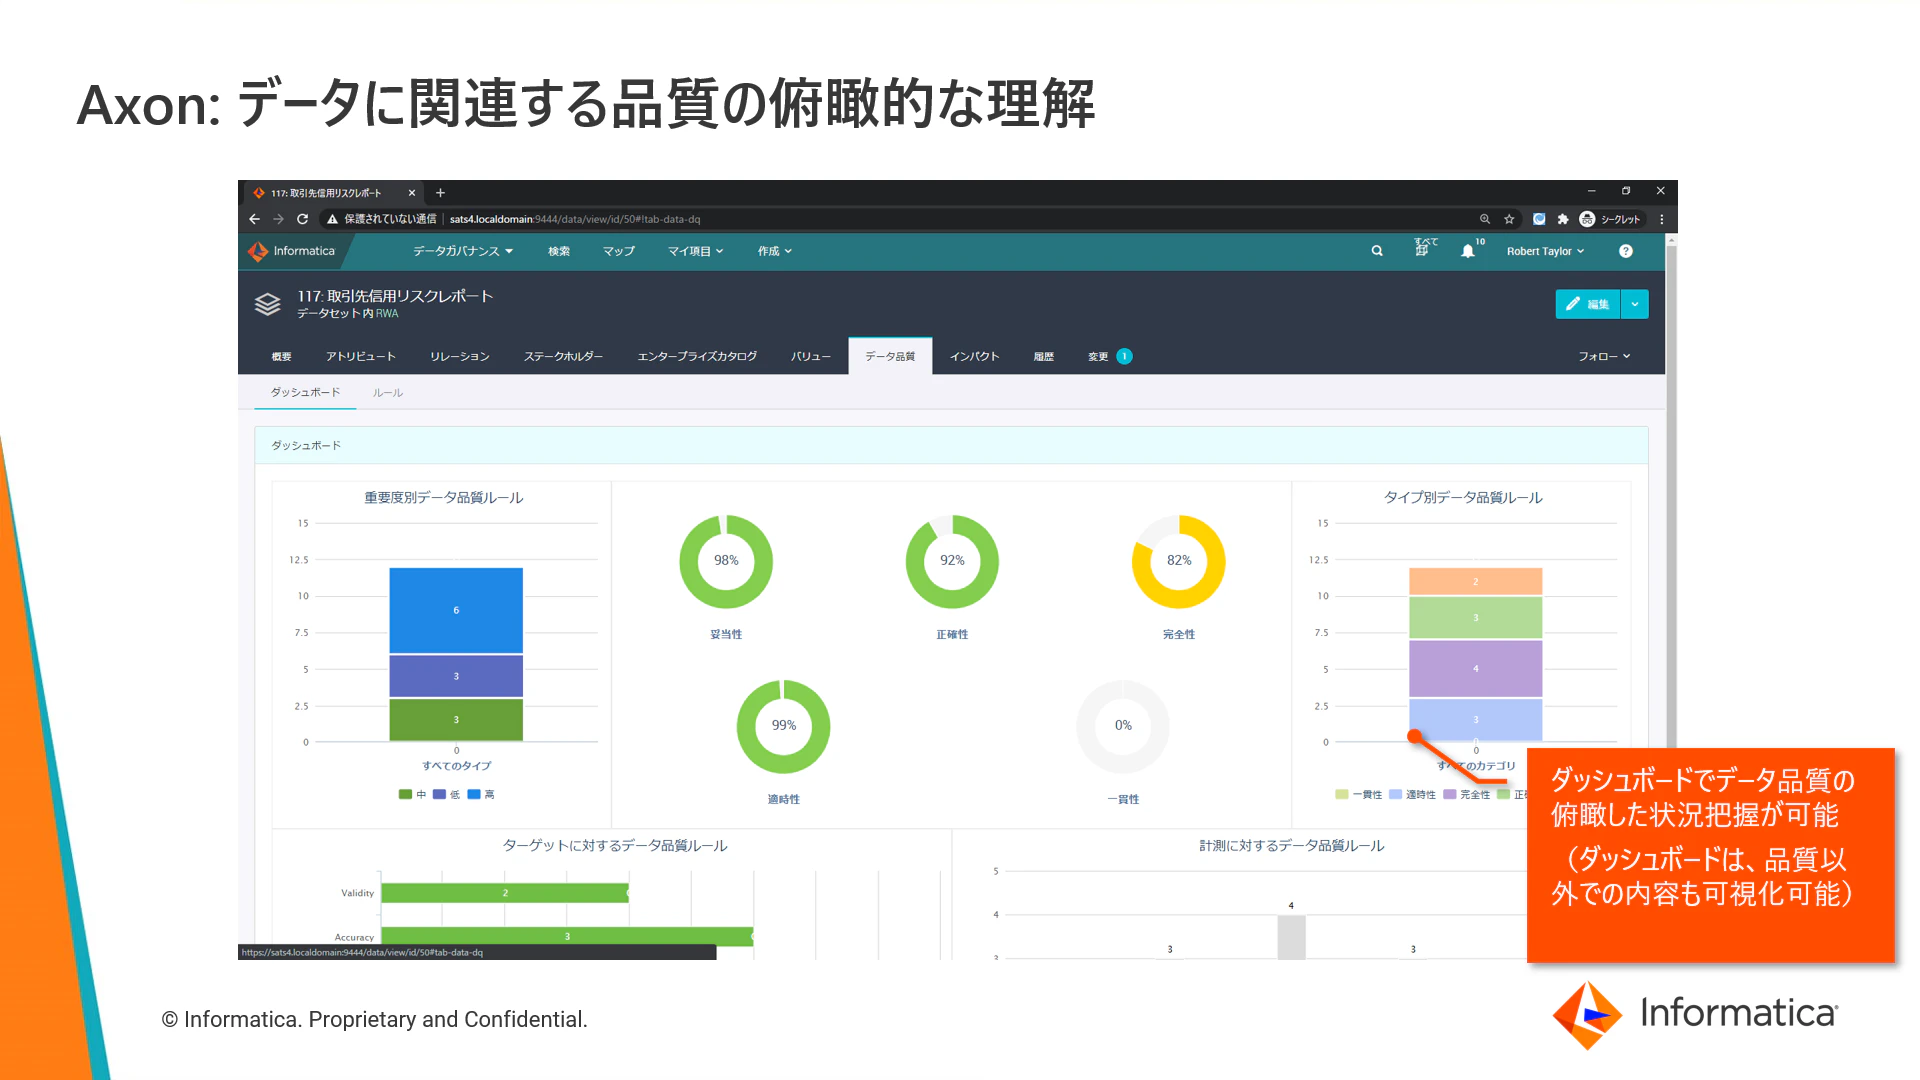Toggle the 一貫性 legend entry in the type chart

click(x=1358, y=794)
